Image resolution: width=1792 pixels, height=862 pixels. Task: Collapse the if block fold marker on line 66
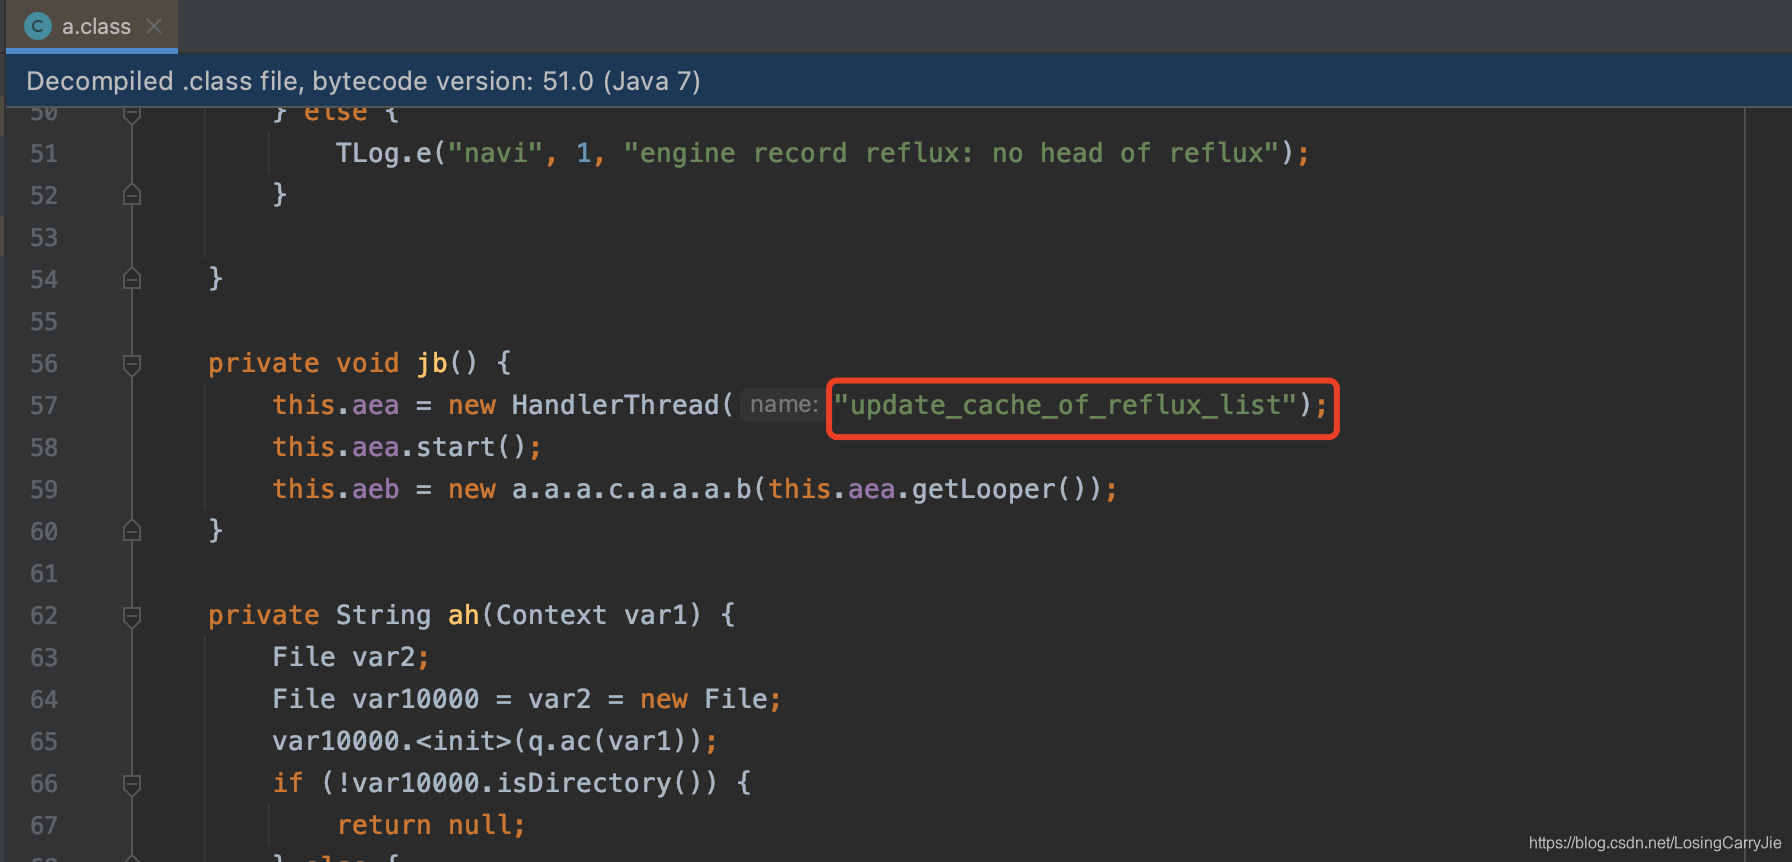coord(132,783)
